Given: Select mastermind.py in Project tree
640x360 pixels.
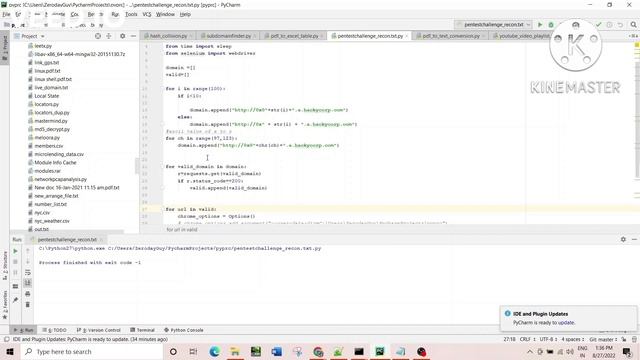Looking at the screenshot, I should pyautogui.click(x=51, y=121).
